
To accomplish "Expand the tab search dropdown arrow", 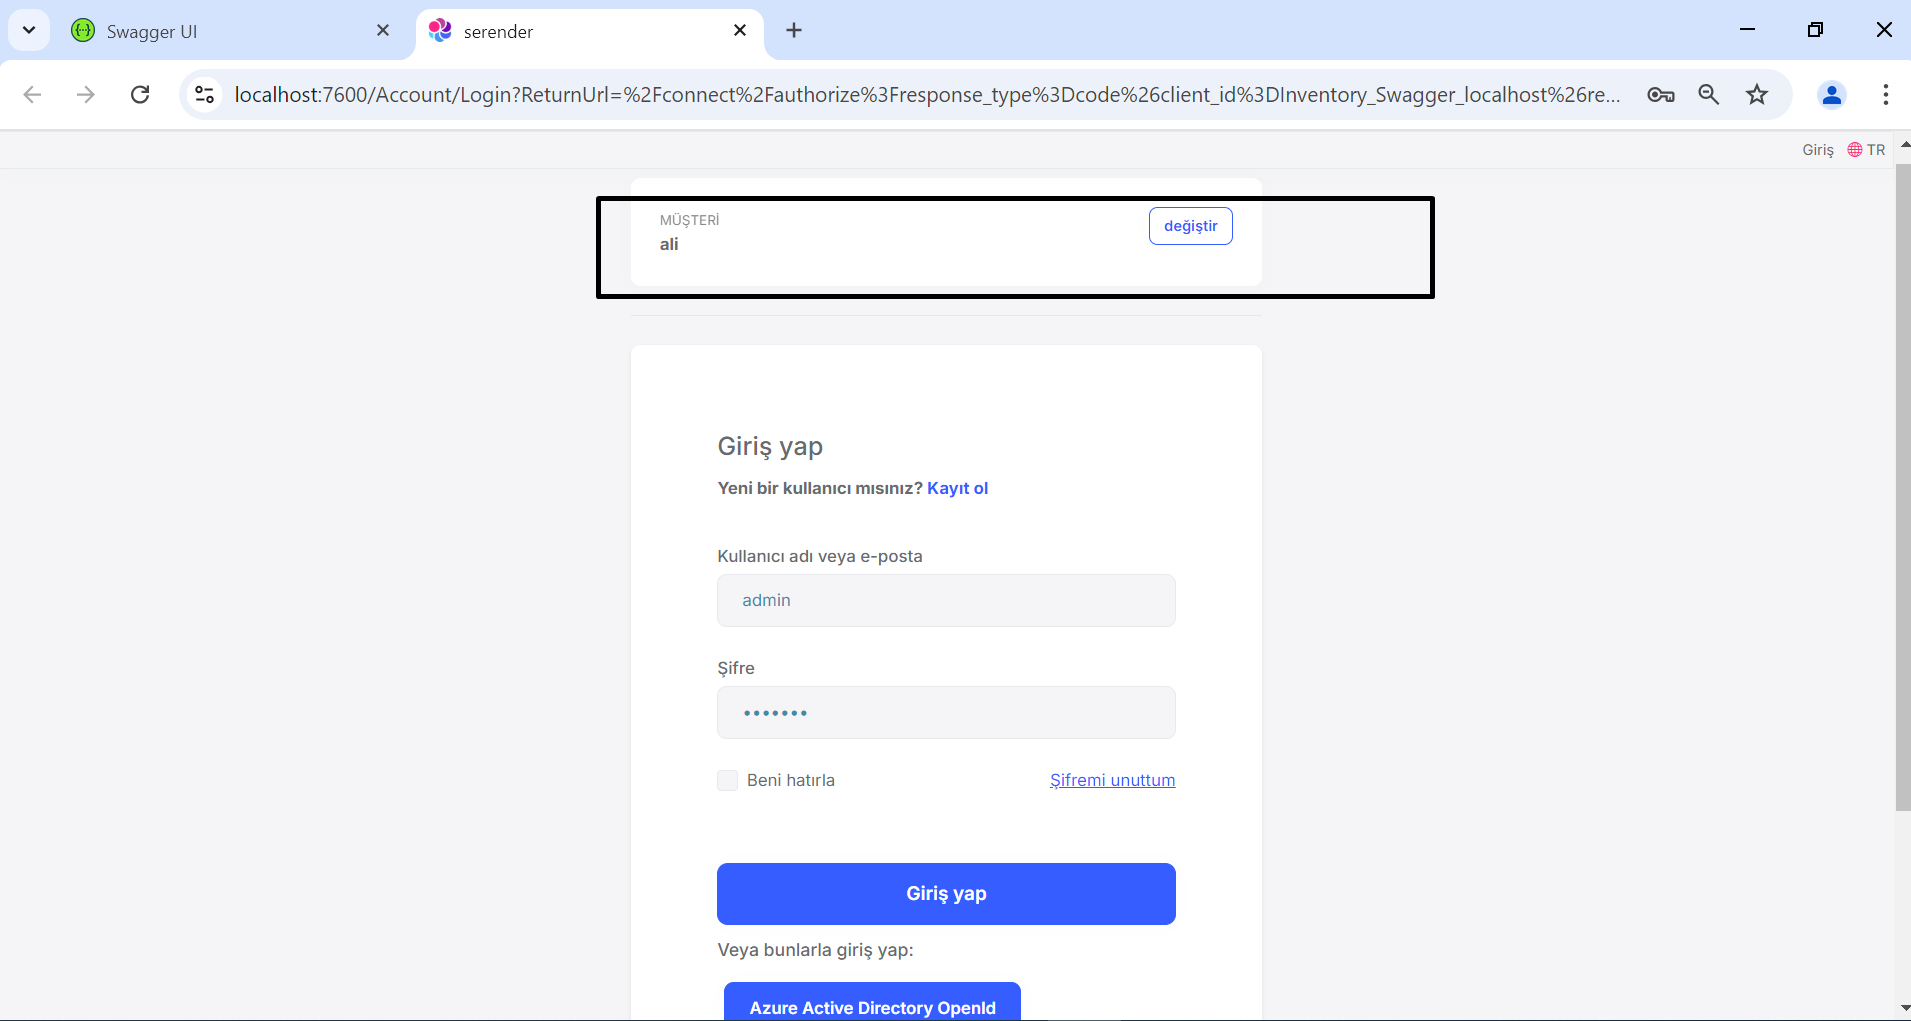I will point(29,30).
